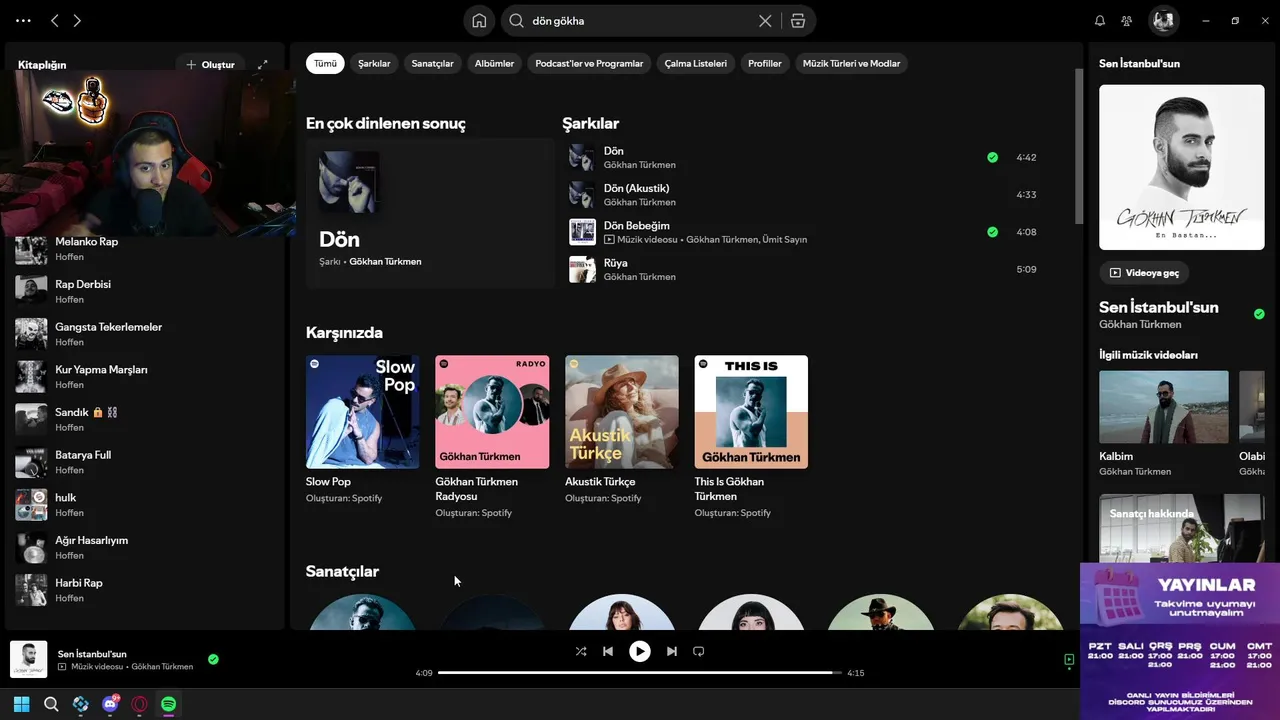Open the hulk playlist

pyautogui.click(x=145, y=505)
